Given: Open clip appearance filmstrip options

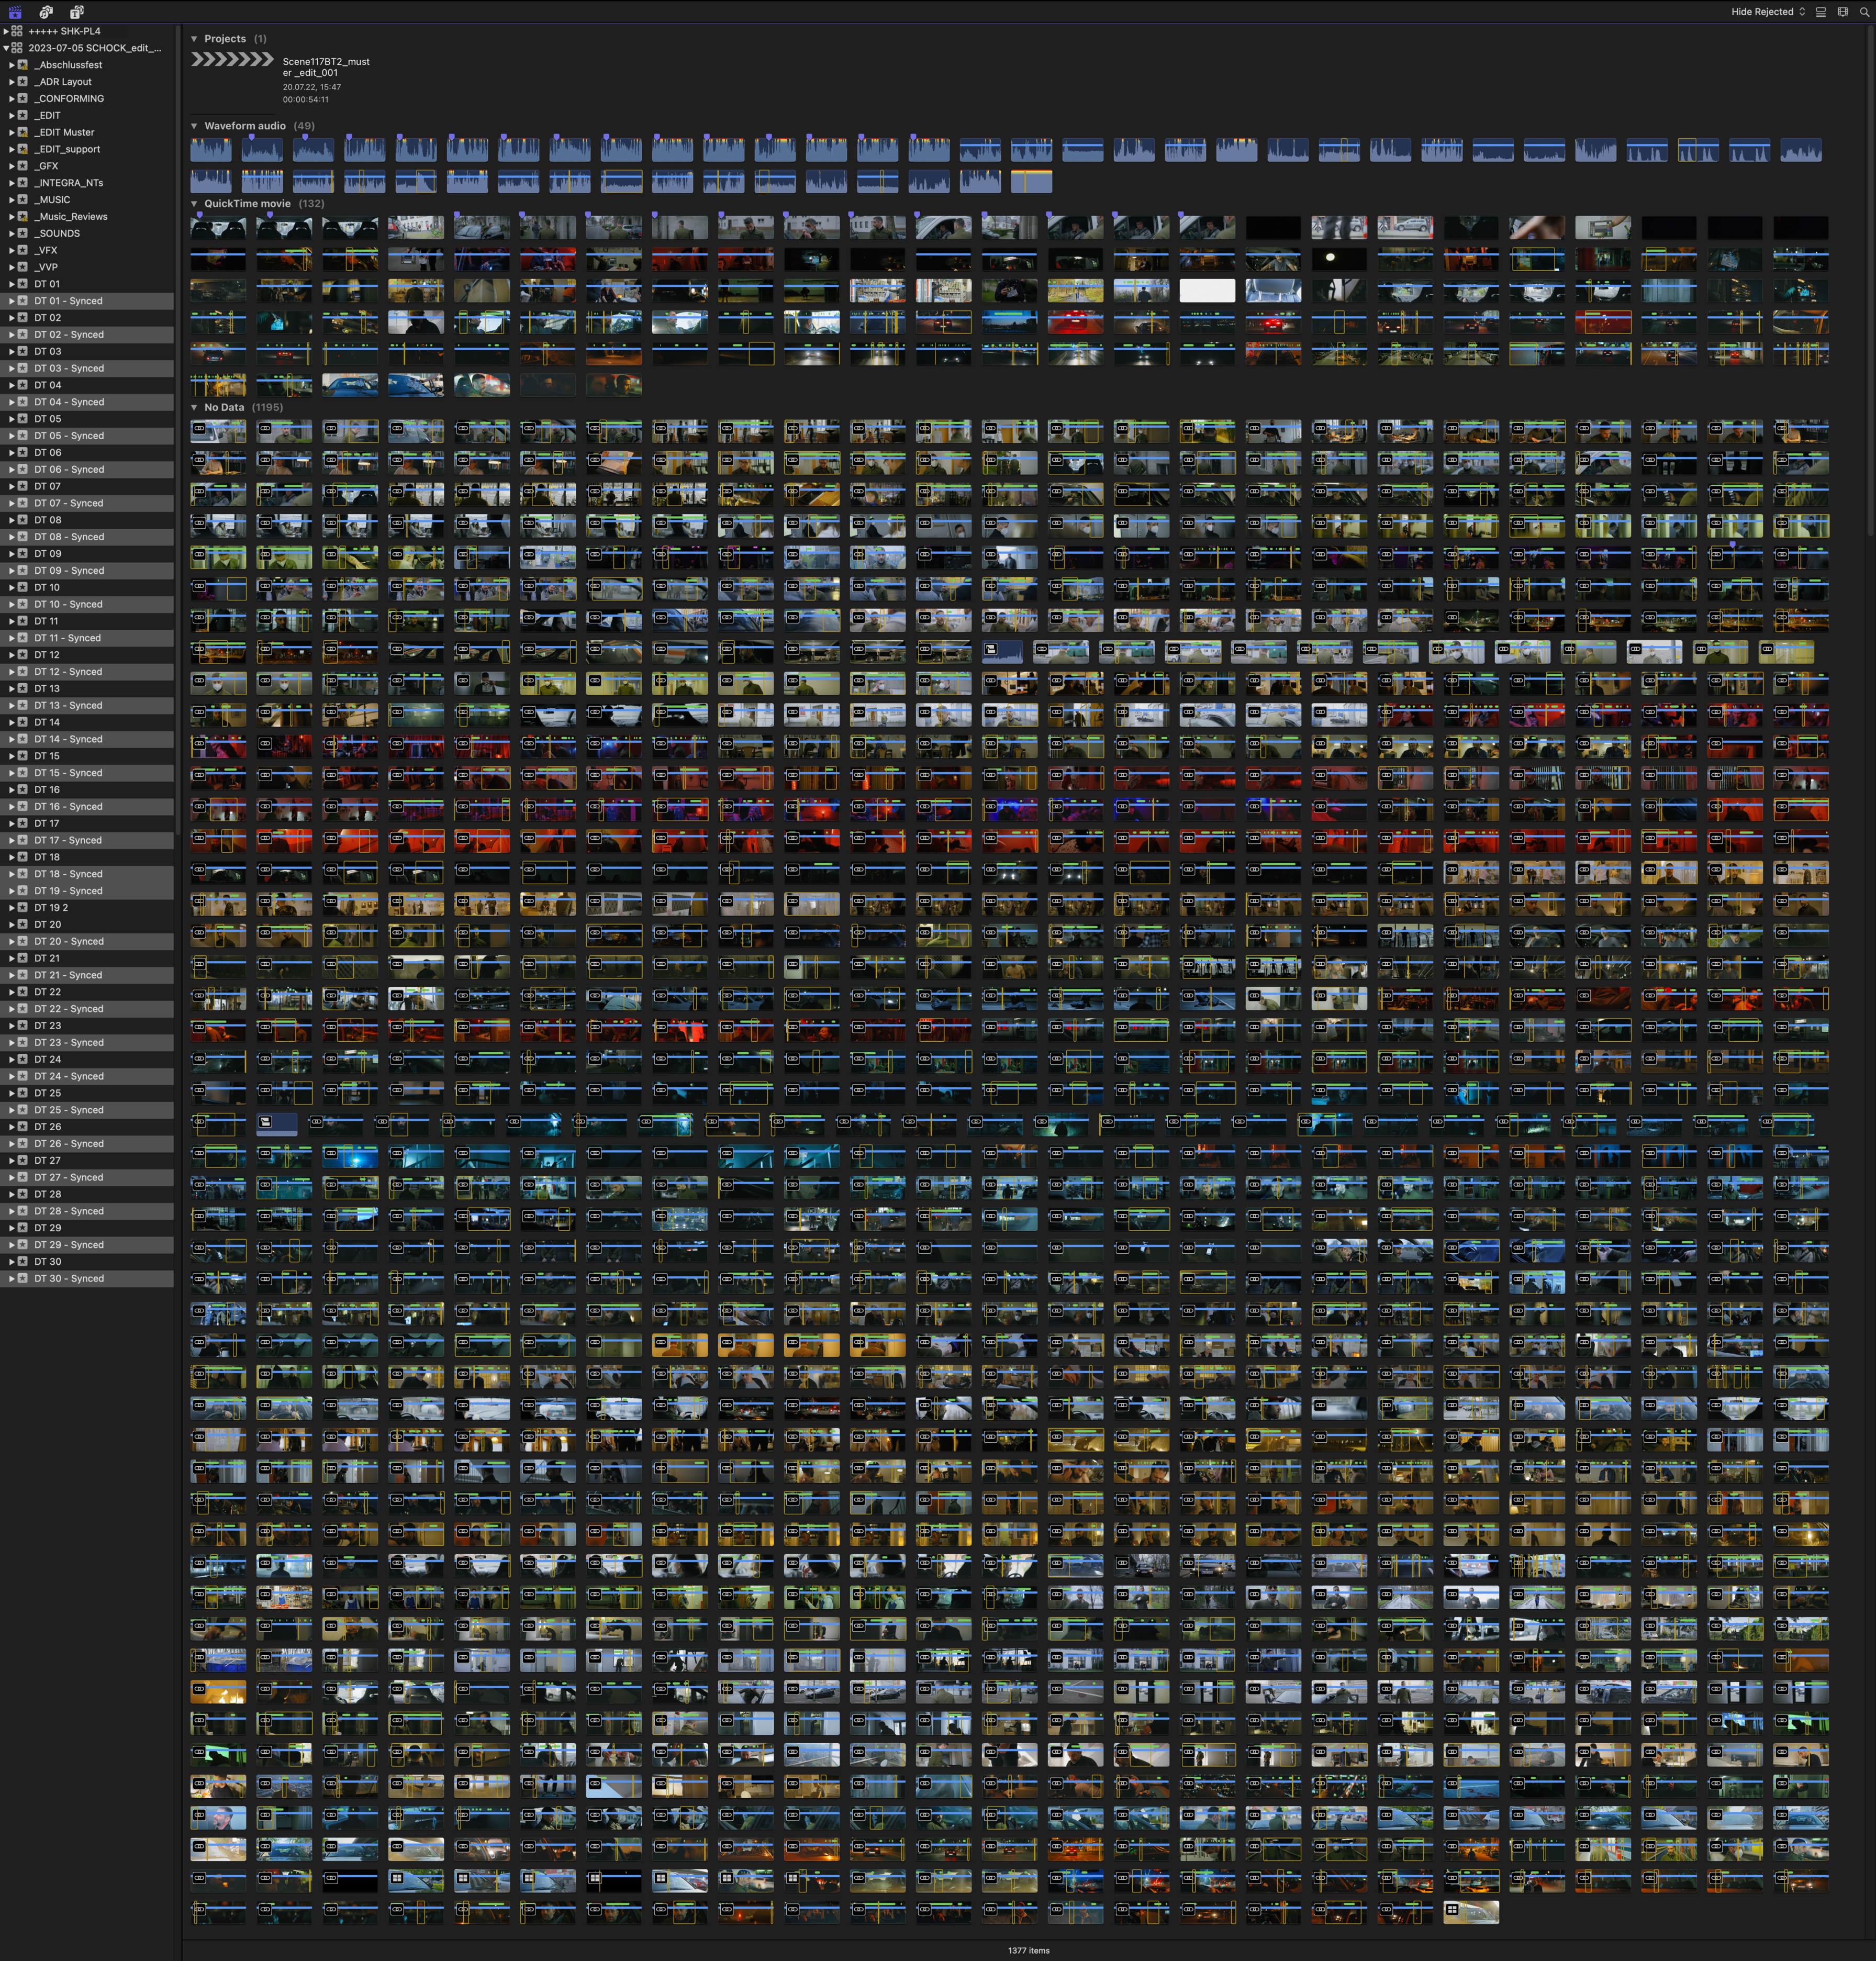Looking at the screenshot, I should 1843,12.
